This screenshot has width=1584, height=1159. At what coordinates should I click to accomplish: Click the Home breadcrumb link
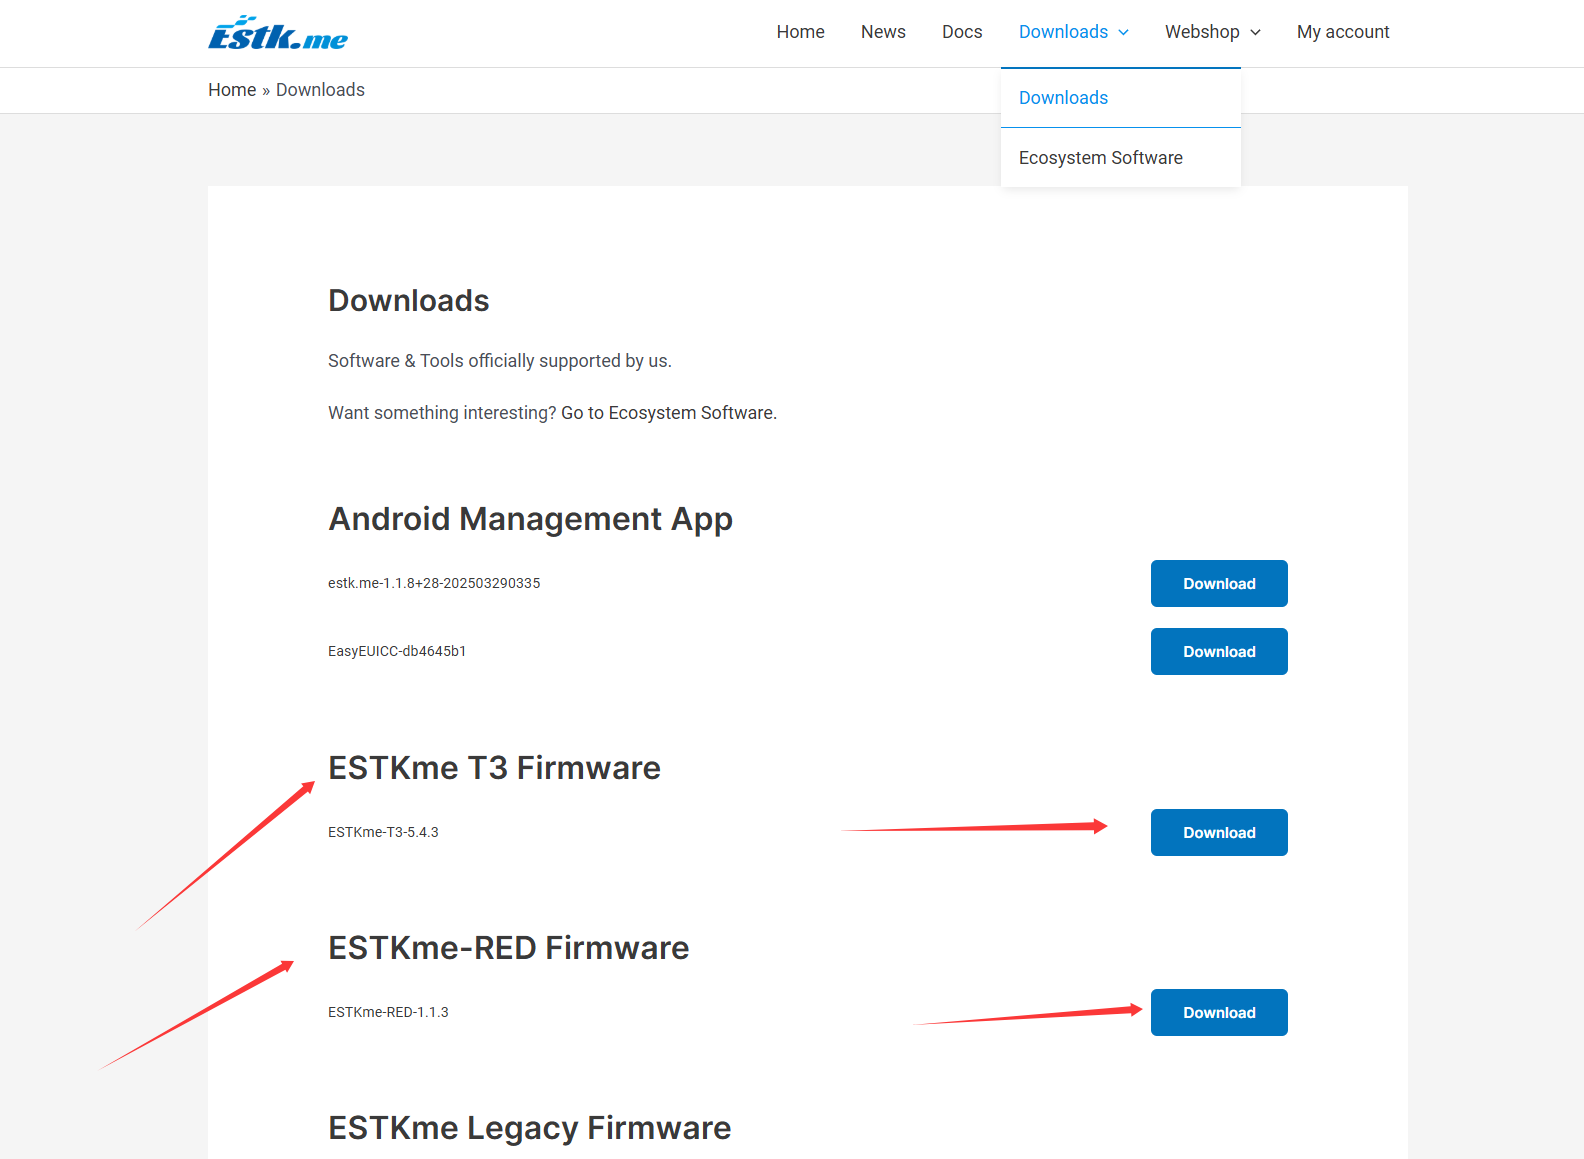(232, 90)
